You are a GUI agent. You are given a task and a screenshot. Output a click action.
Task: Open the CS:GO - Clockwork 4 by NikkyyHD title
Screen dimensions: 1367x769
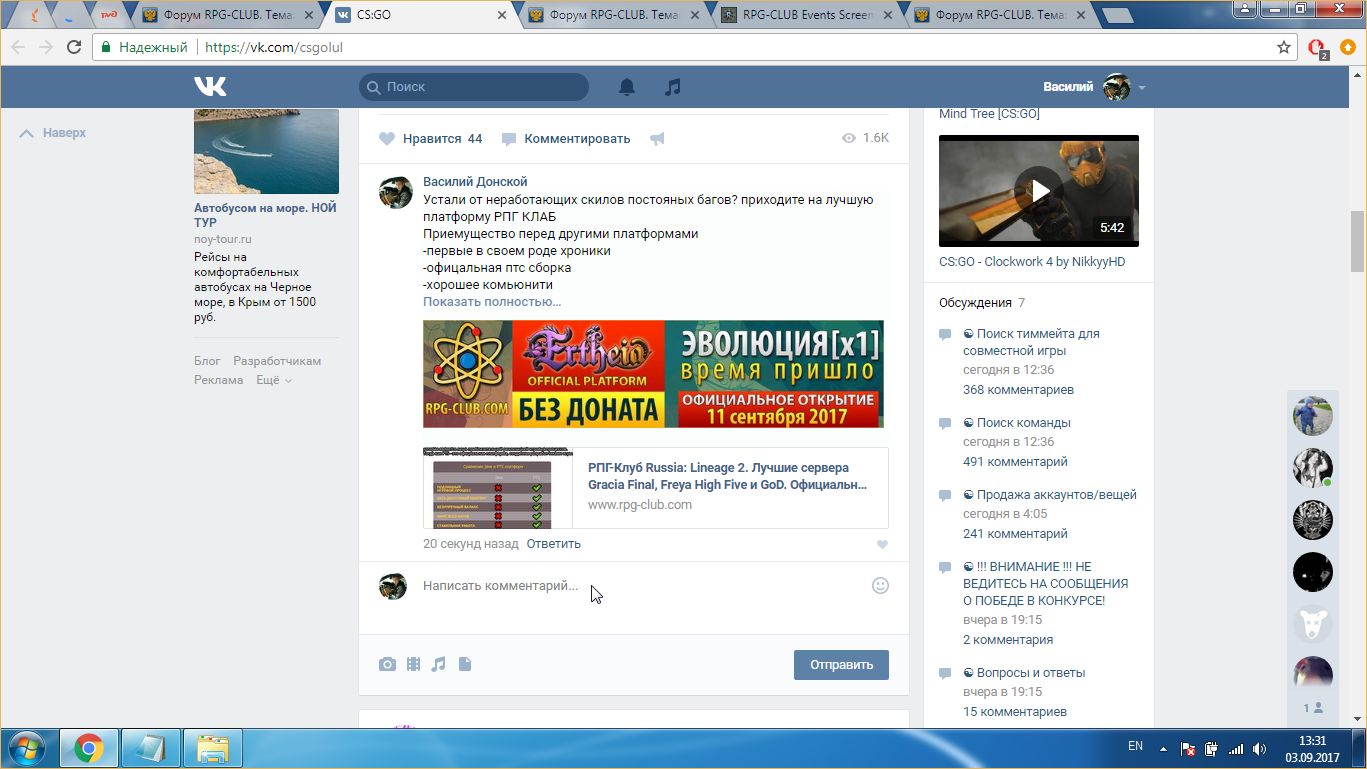coord(1032,262)
